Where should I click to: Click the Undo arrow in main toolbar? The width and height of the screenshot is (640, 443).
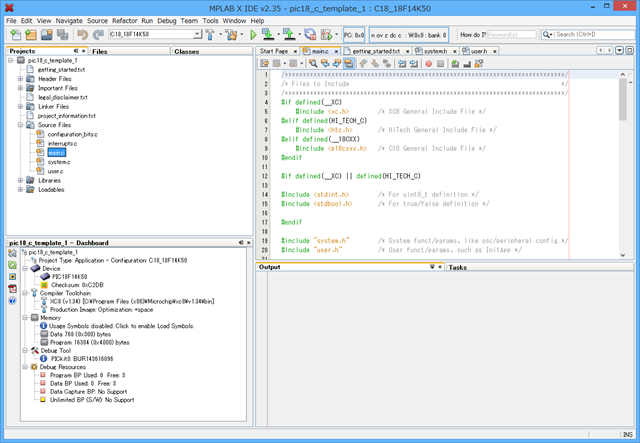pyautogui.click(x=81, y=35)
